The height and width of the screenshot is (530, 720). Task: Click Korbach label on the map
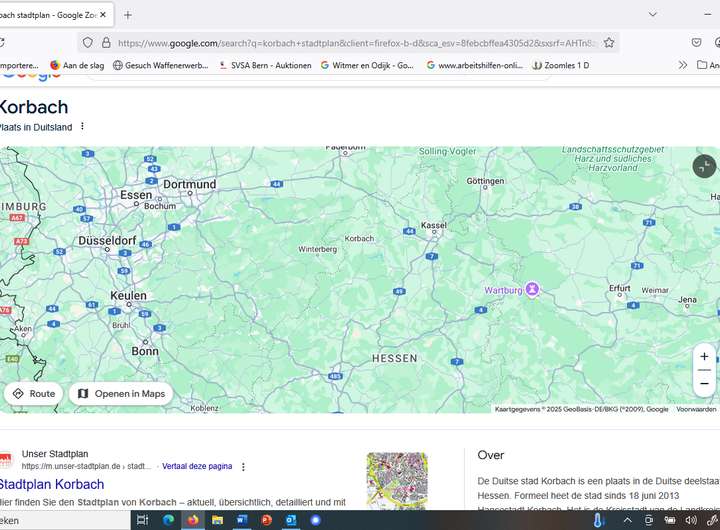tap(359, 238)
